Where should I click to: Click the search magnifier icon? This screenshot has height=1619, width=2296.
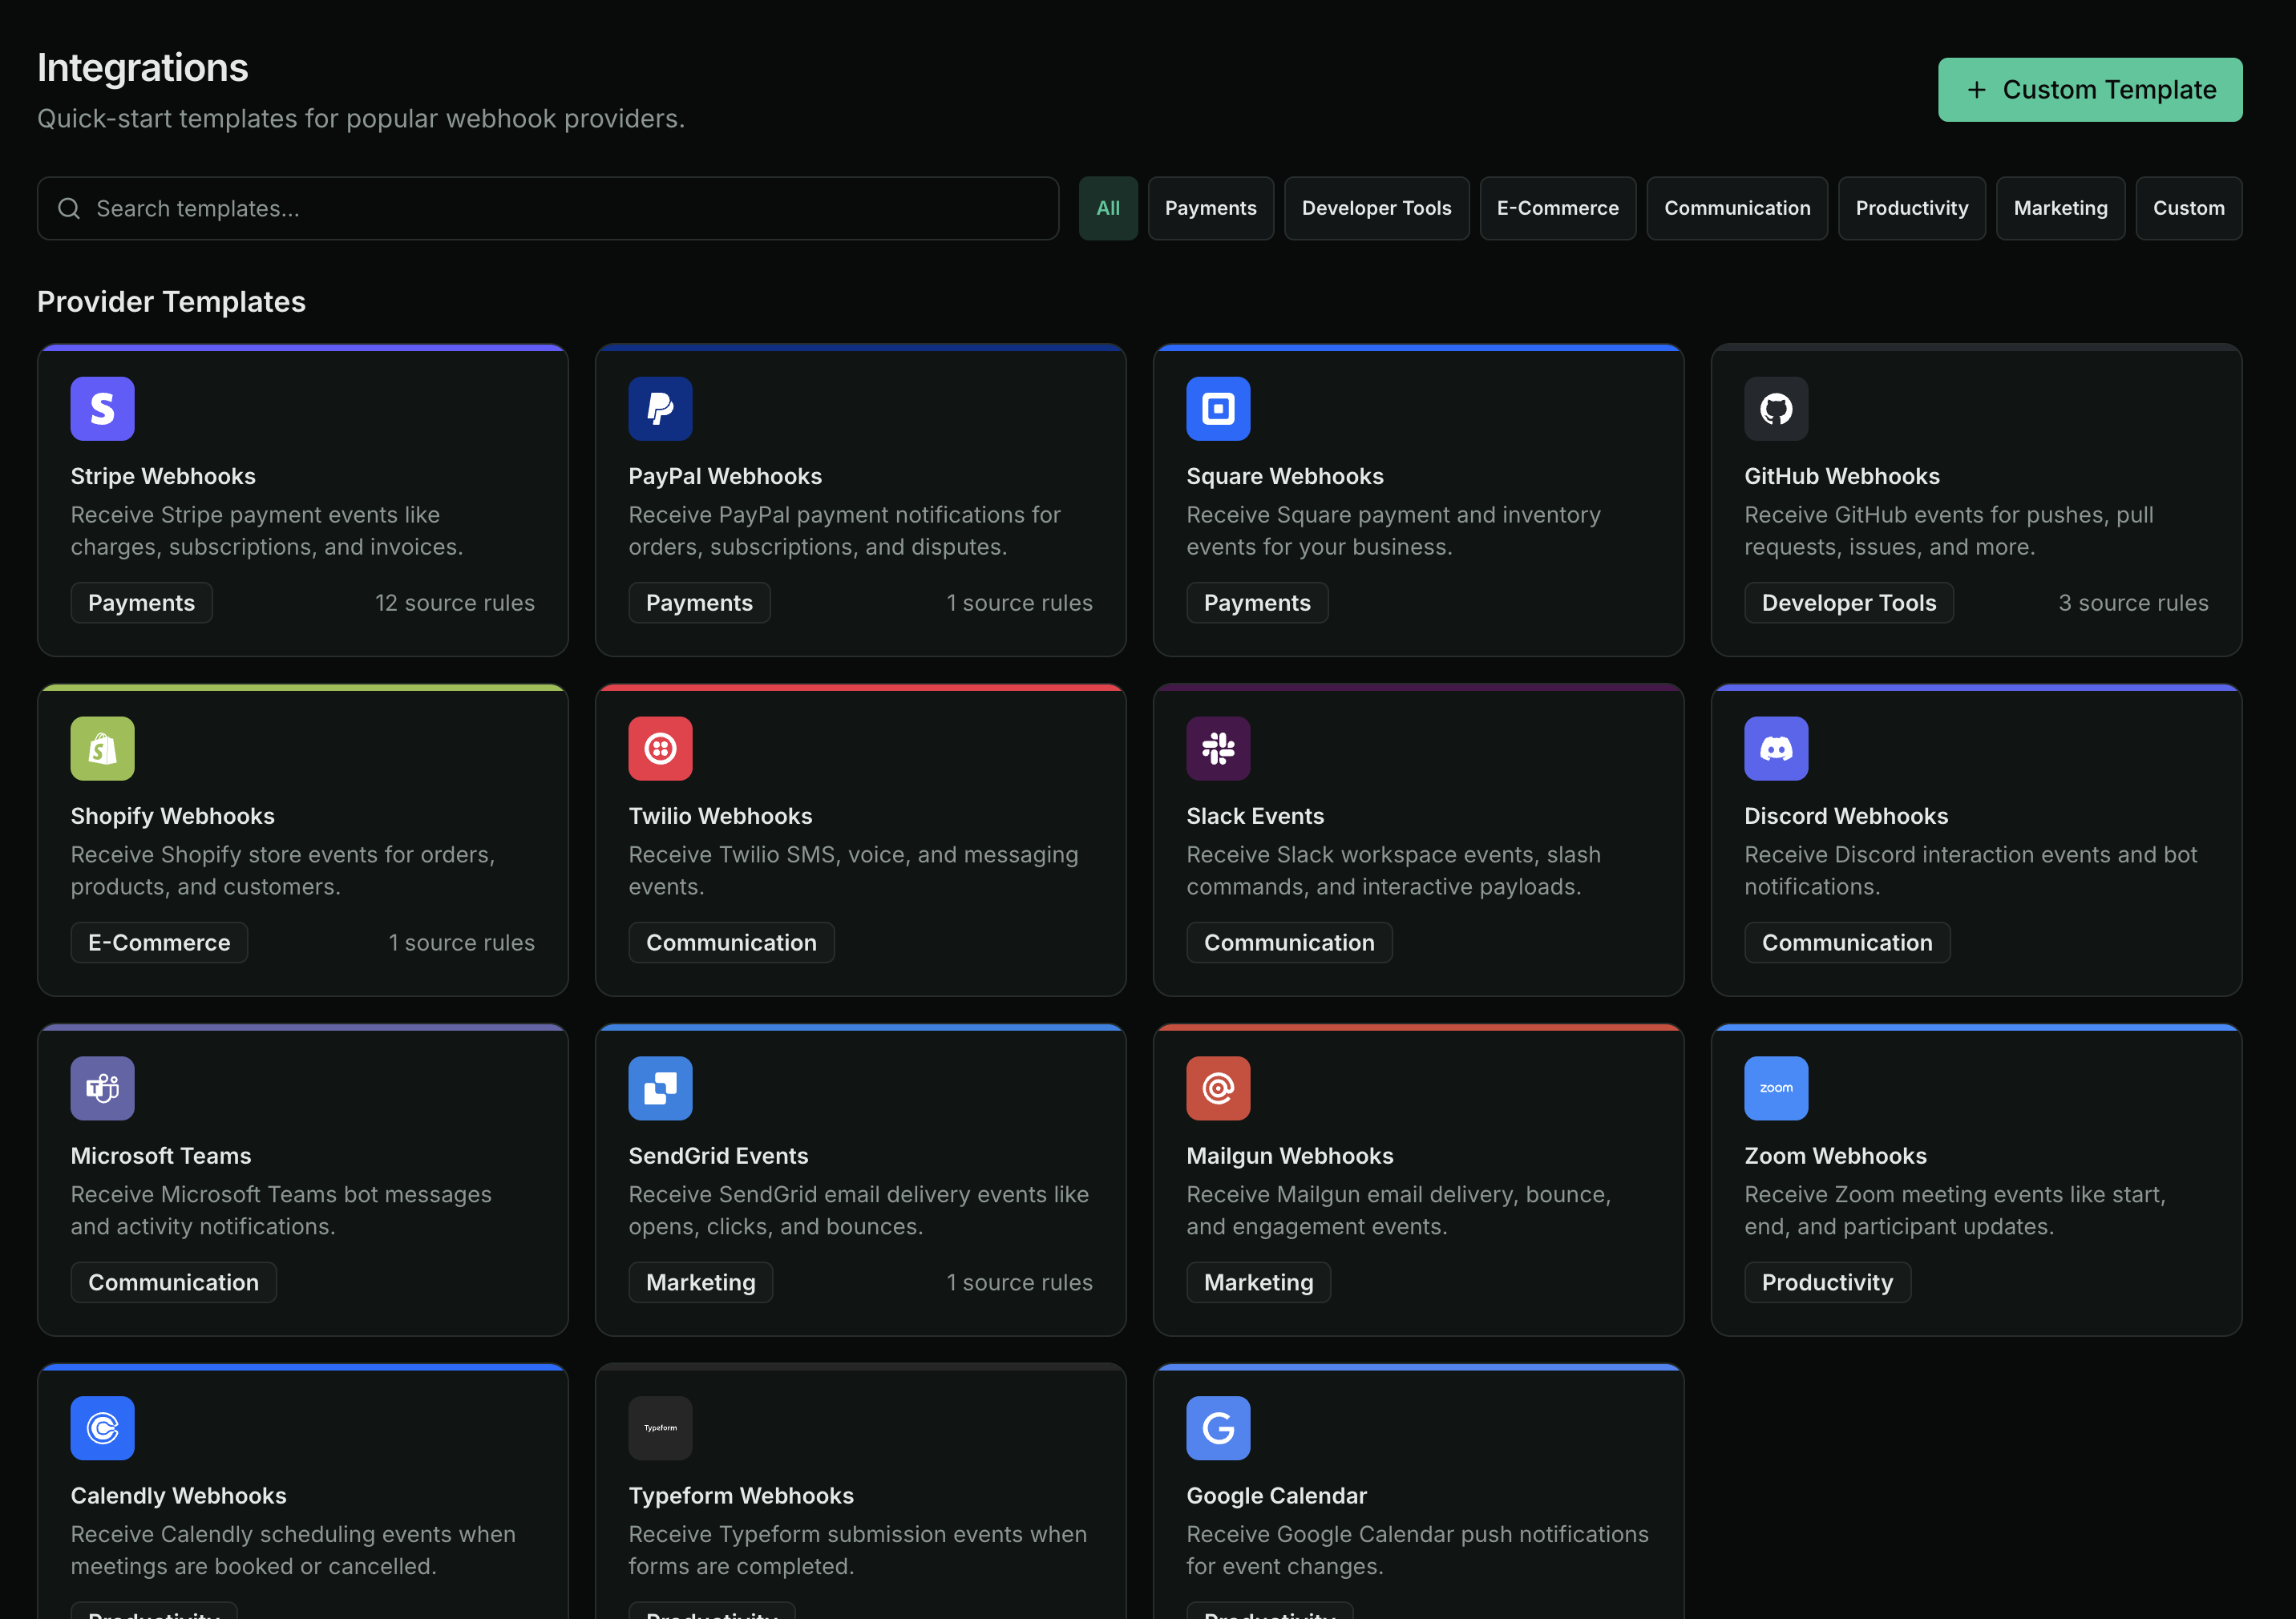68,208
